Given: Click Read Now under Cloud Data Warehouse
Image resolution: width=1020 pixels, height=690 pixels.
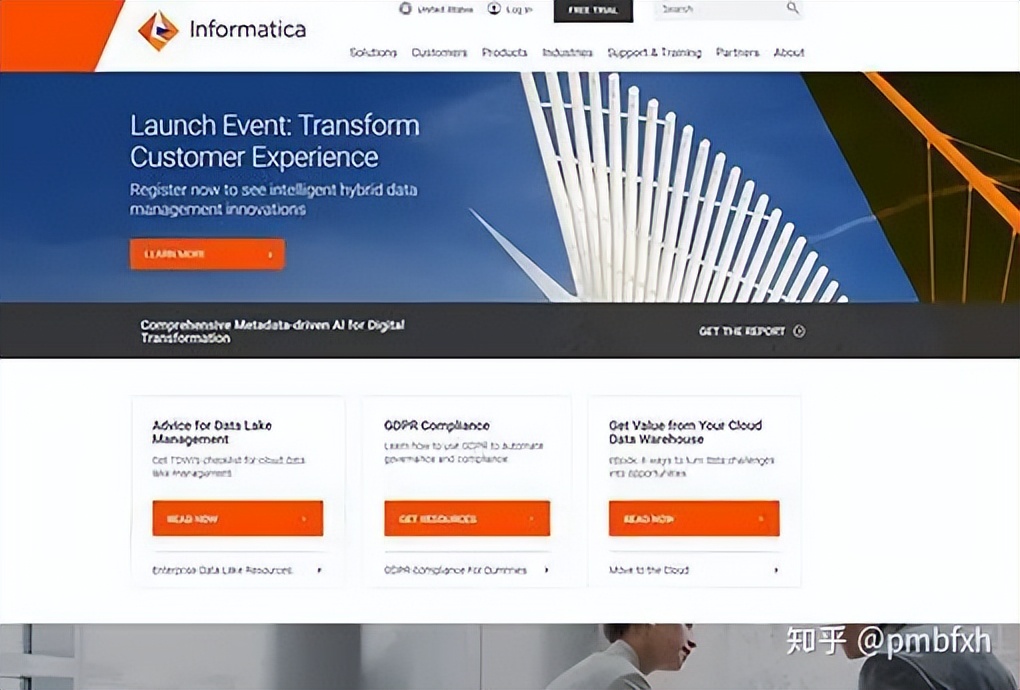Looking at the screenshot, I should point(694,518).
